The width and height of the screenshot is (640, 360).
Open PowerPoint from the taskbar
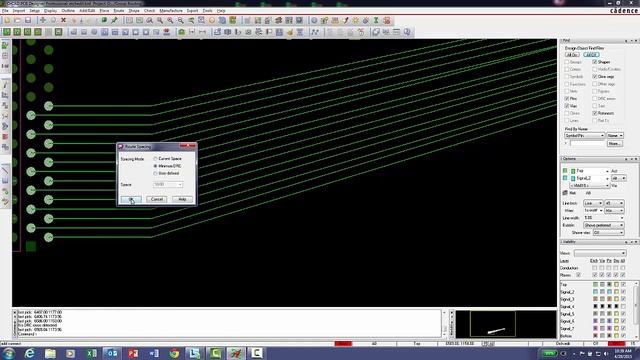click(x=133, y=353)
